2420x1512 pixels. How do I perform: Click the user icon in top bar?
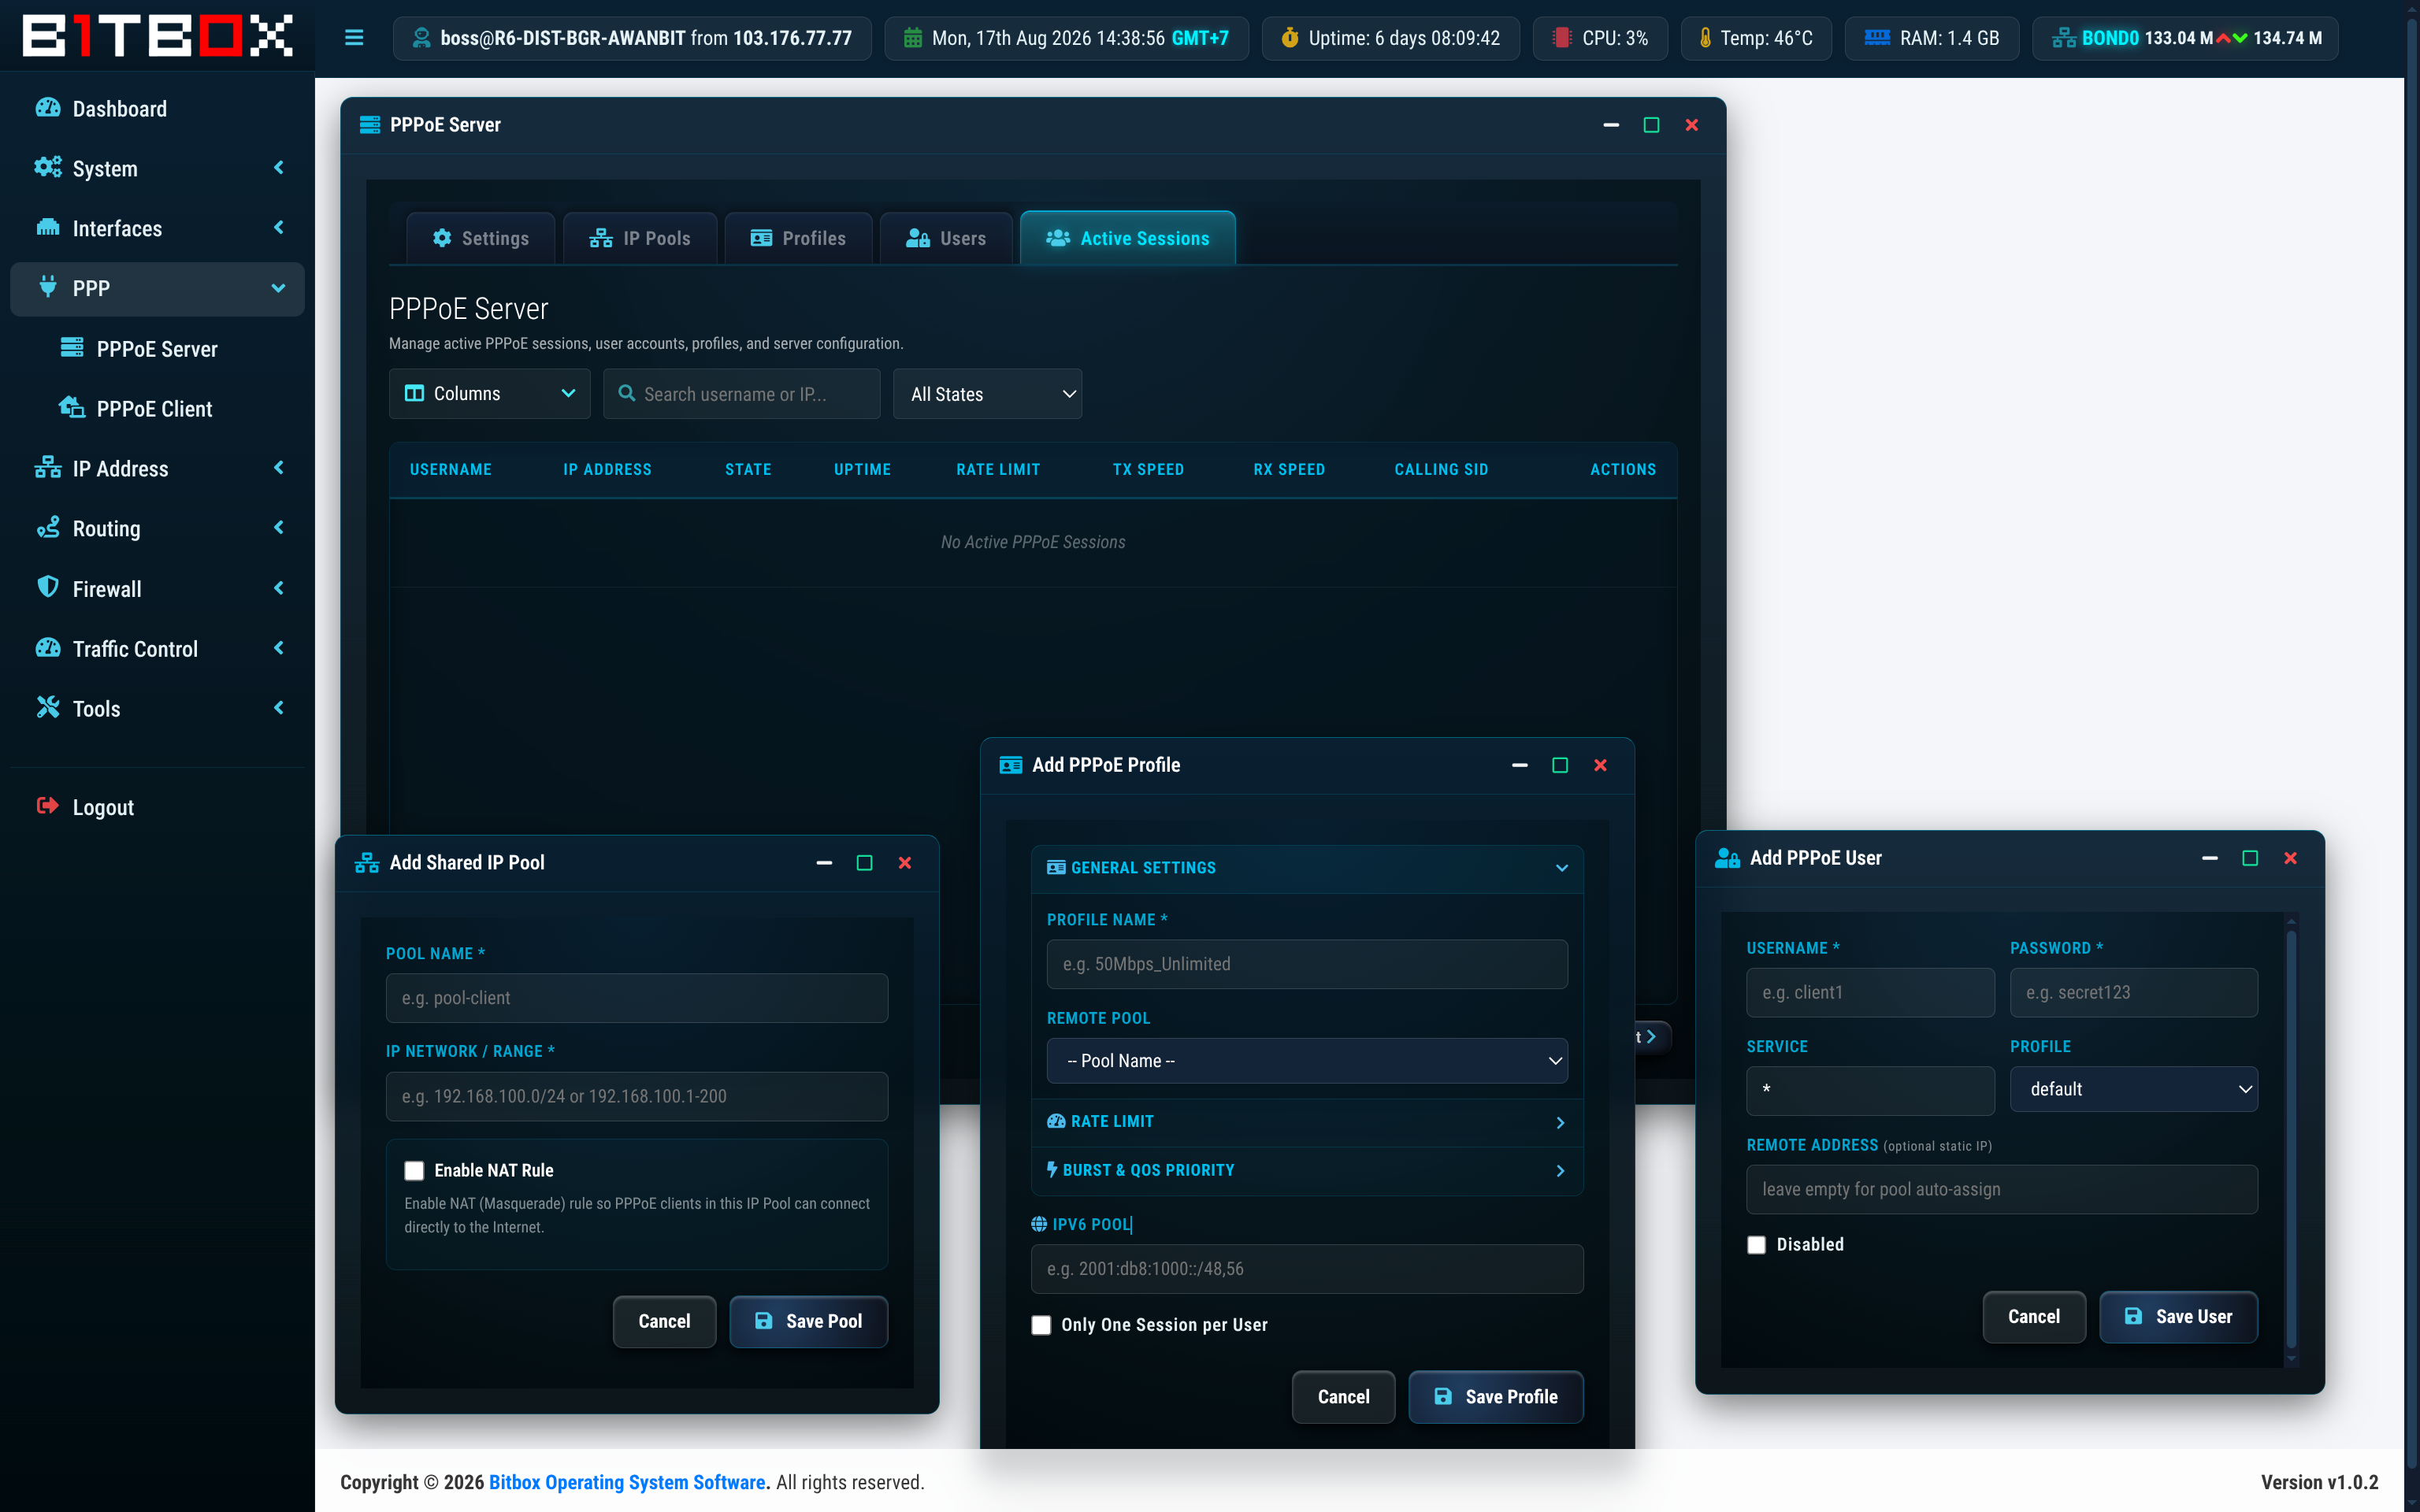tap(421, 38)
